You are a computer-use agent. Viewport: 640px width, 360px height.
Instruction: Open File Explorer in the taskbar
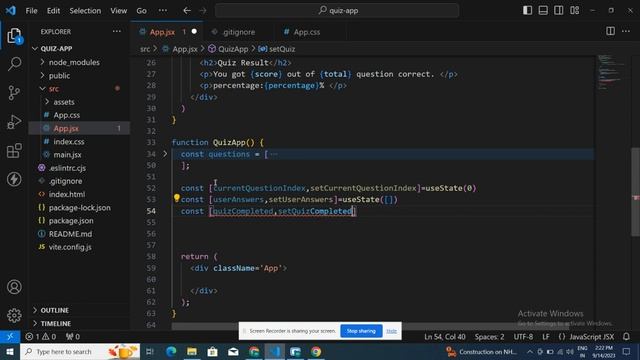coord(192,351)
